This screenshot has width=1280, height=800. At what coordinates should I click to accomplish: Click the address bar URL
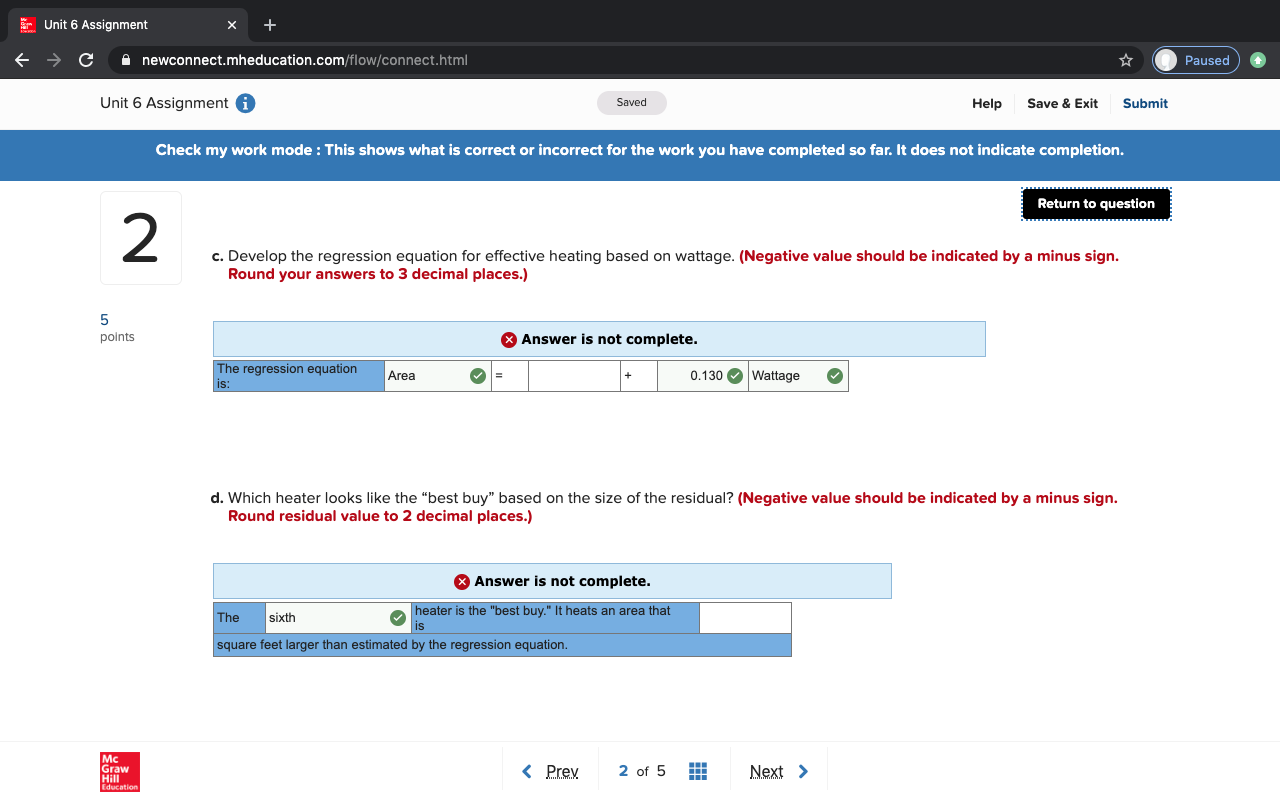click(305, 60)
